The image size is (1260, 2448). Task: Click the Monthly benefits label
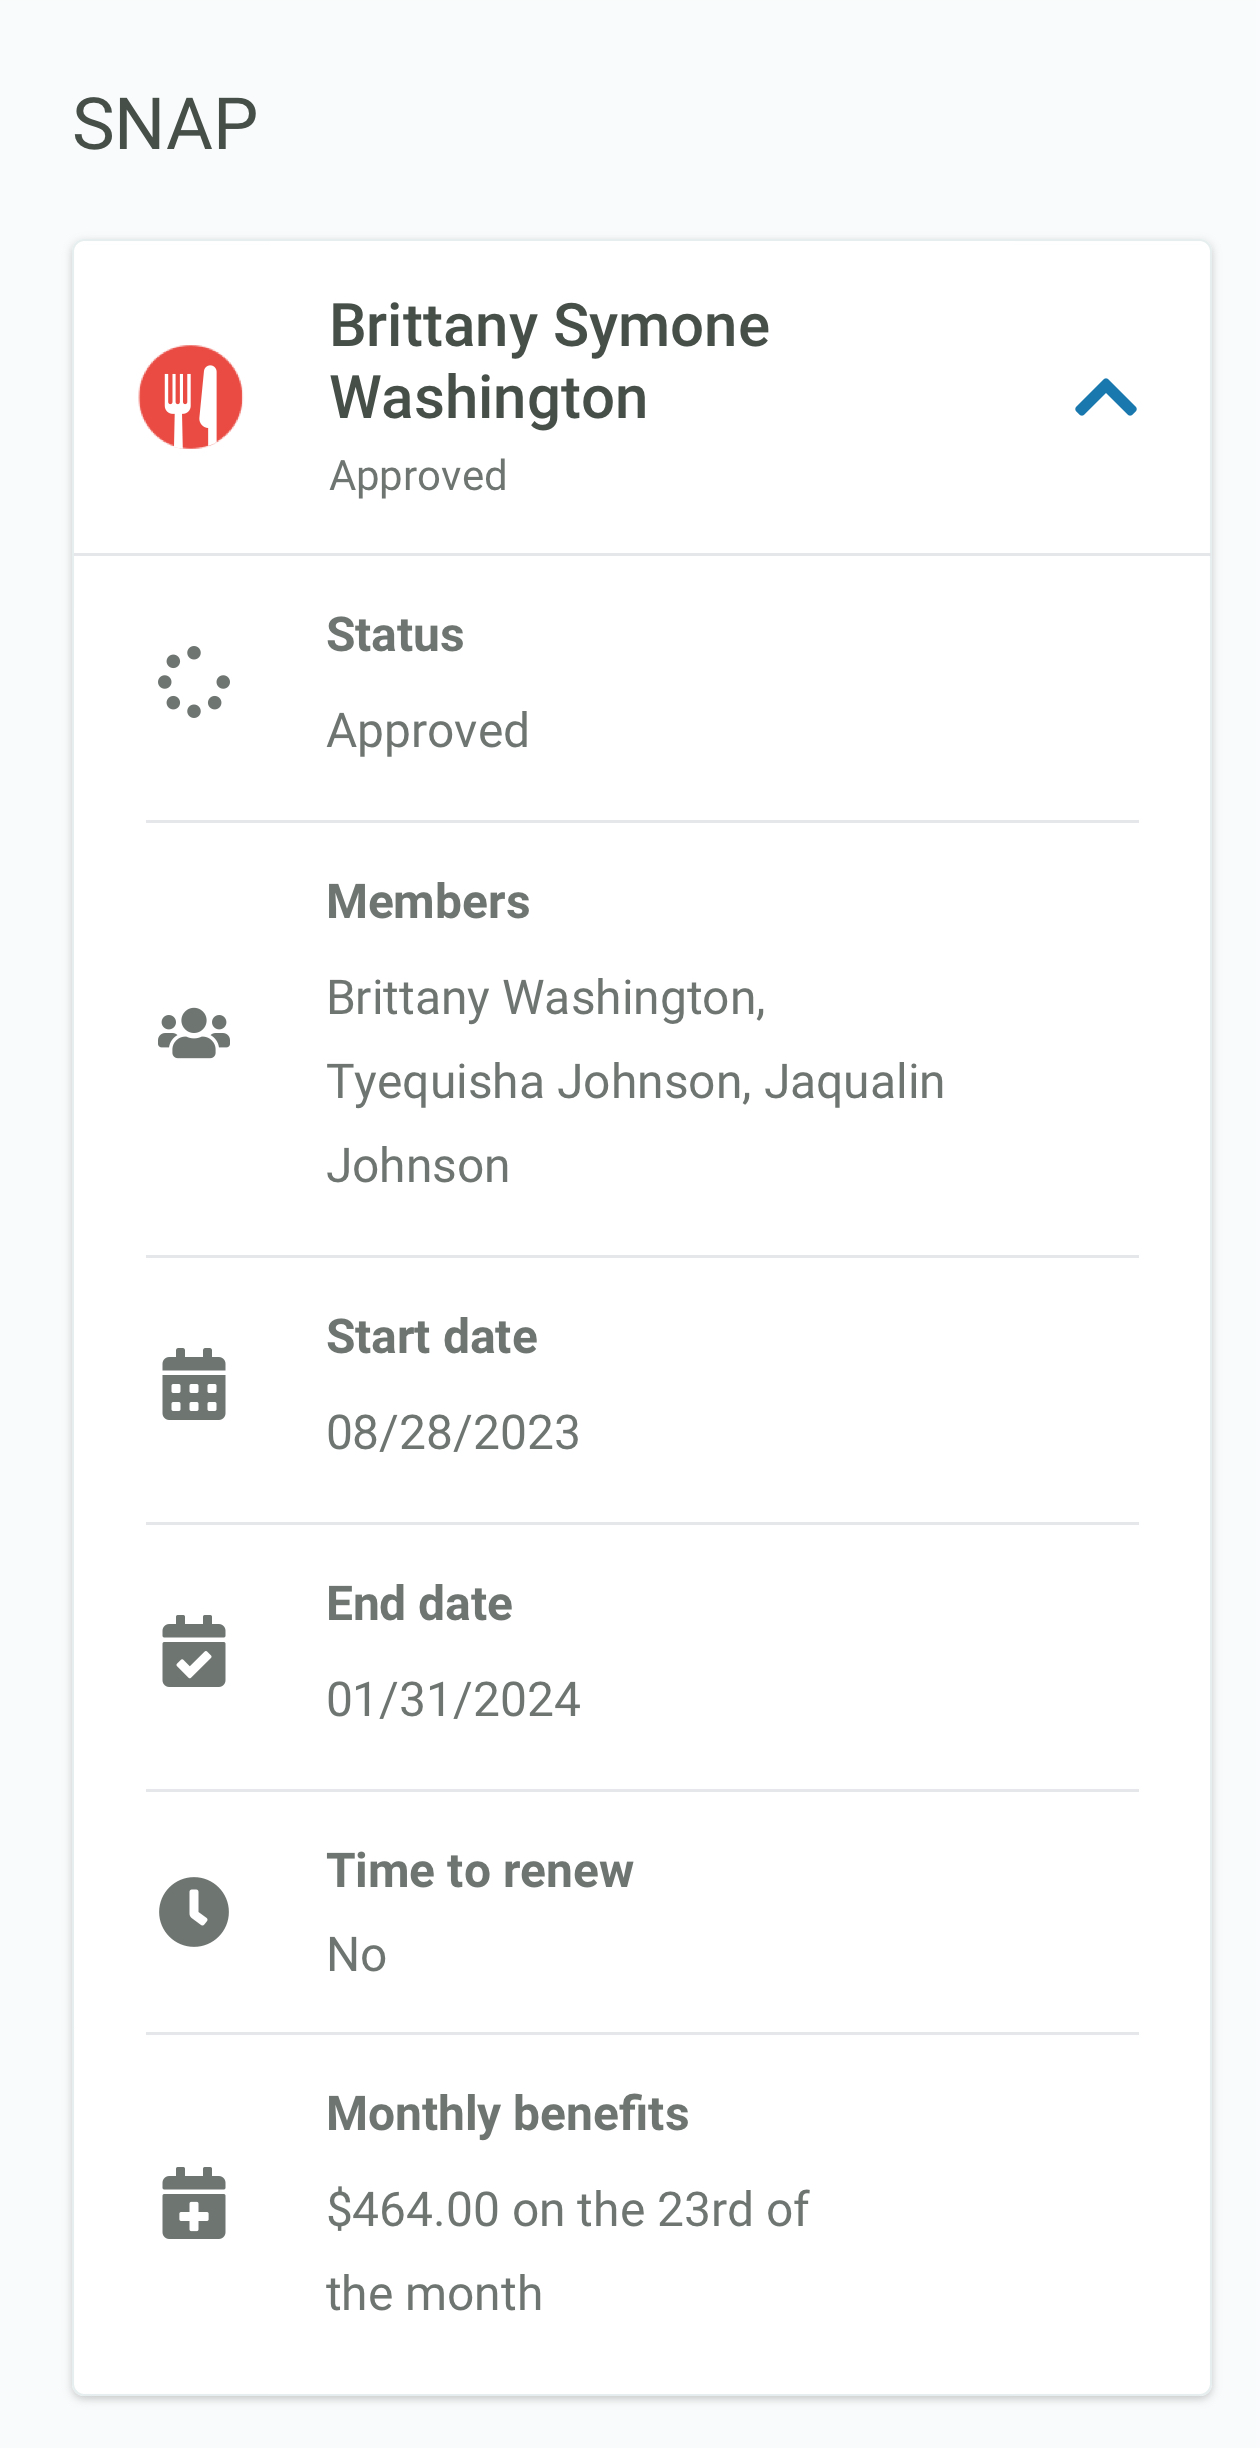click(x=508, y=2114)
